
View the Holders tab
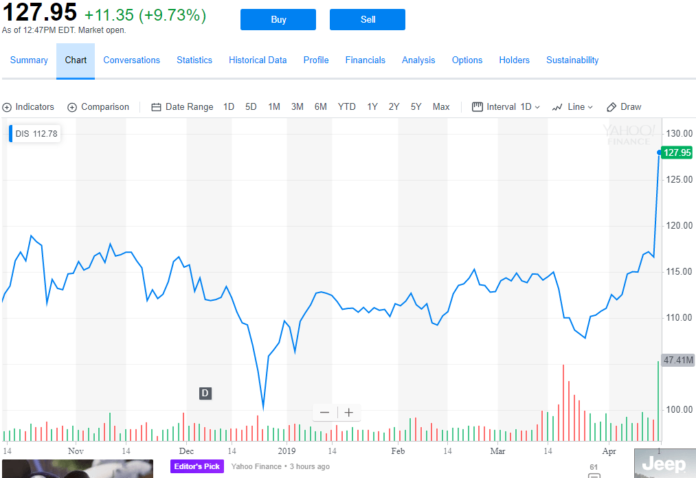click(x=514, y=60)
